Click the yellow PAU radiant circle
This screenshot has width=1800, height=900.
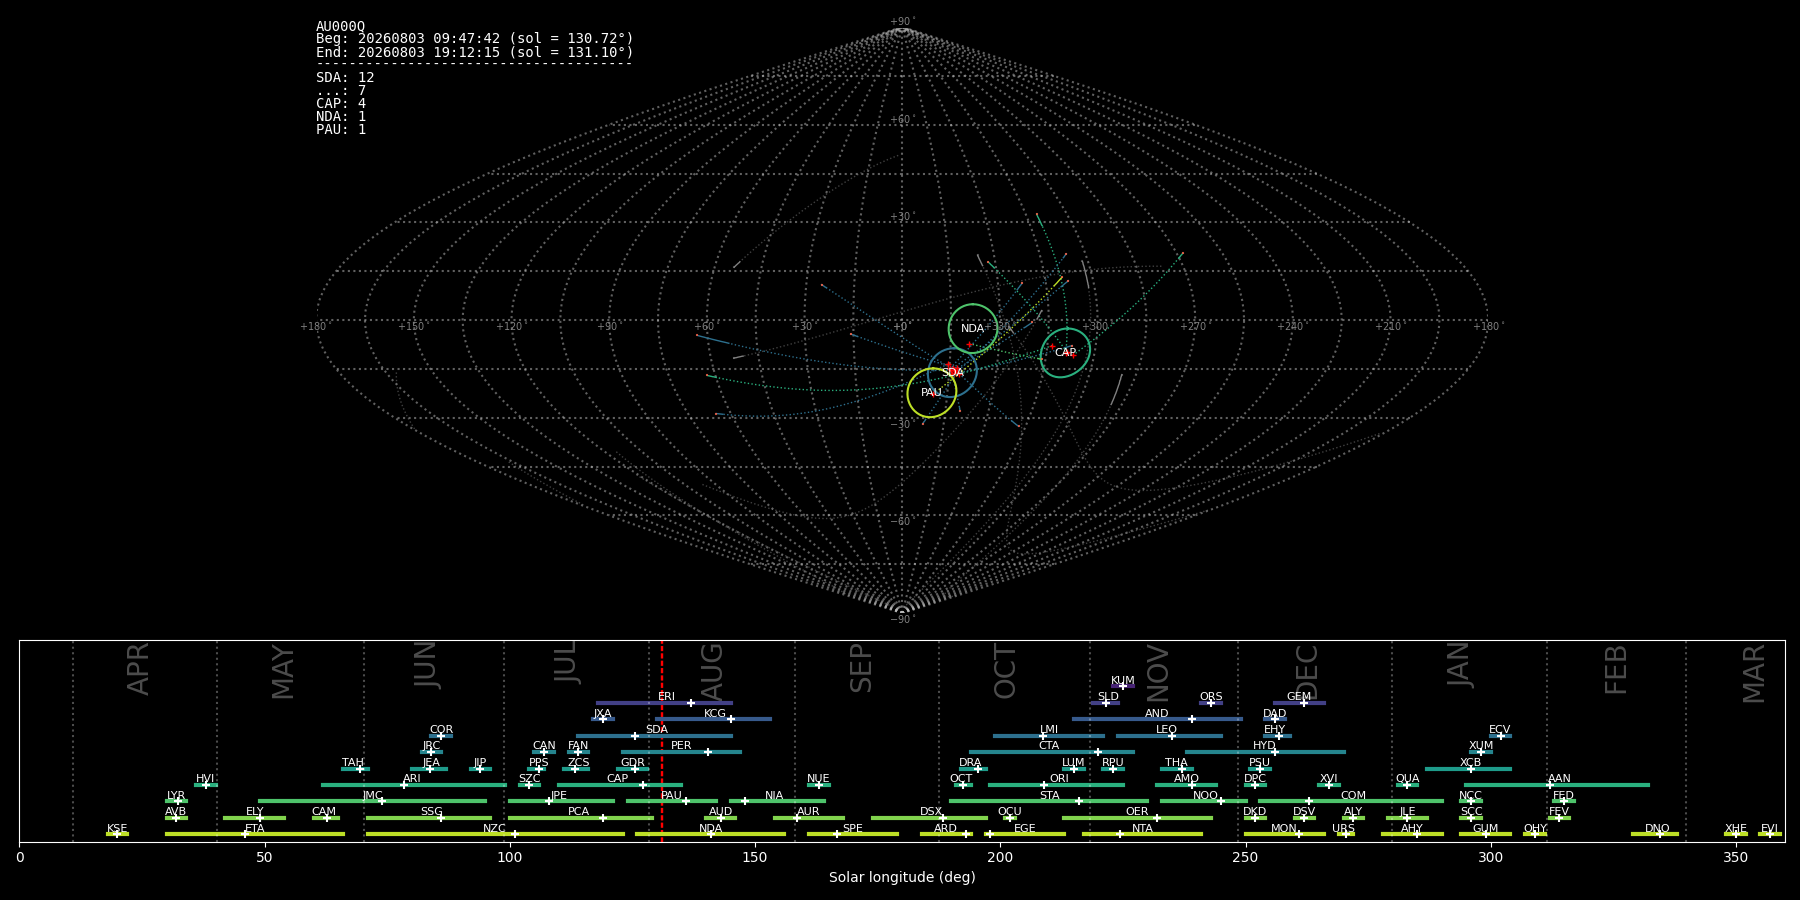[x=932, y=393]
